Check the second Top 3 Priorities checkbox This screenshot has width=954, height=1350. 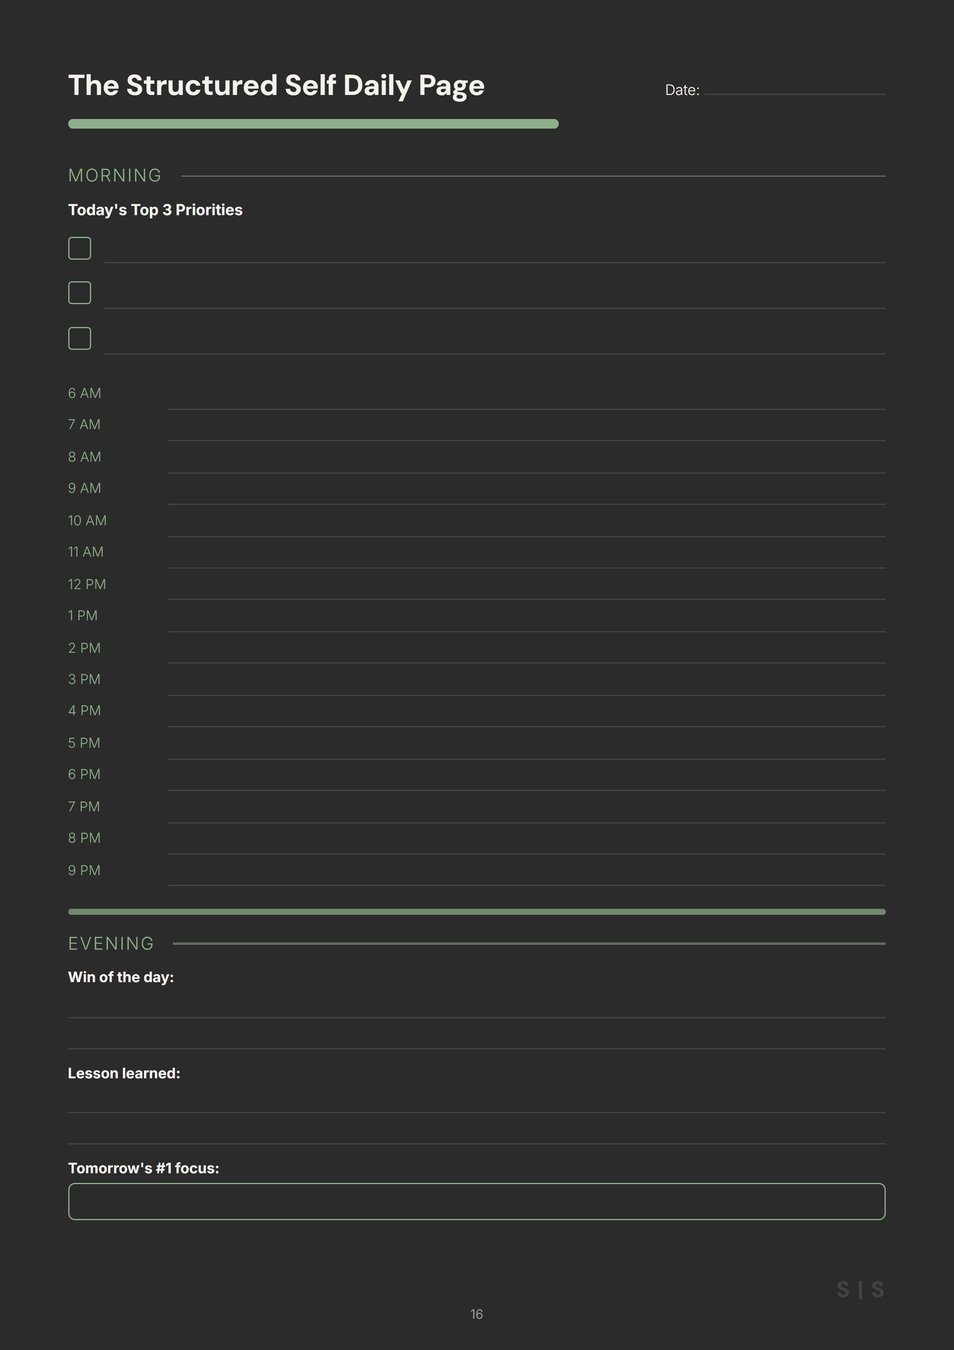click(x=80, y=293)
